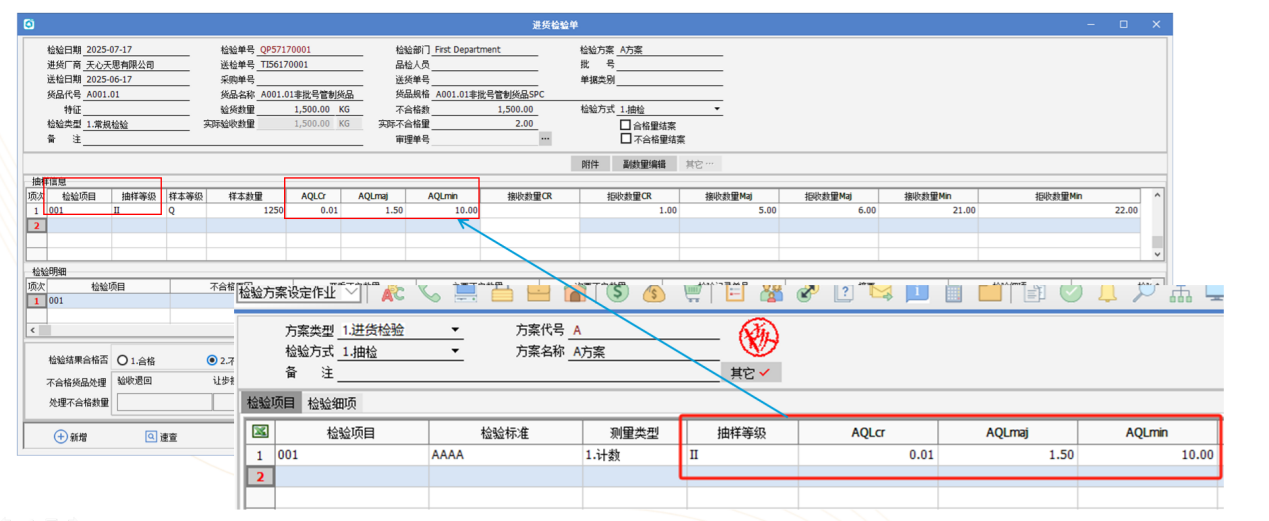Open the 检验方案设定作业 module dropdown

point(350,293)
